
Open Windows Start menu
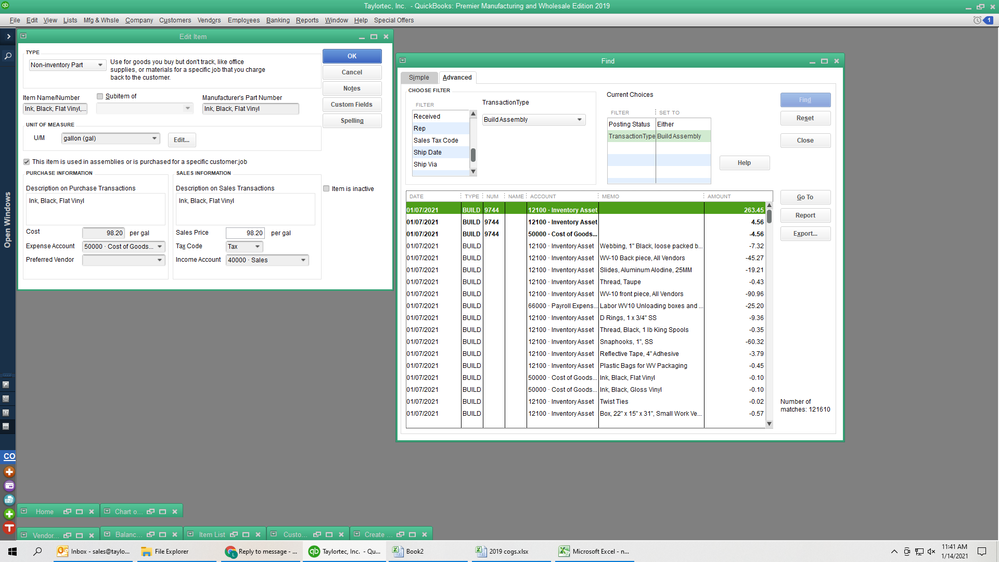(x=13, y=551)
